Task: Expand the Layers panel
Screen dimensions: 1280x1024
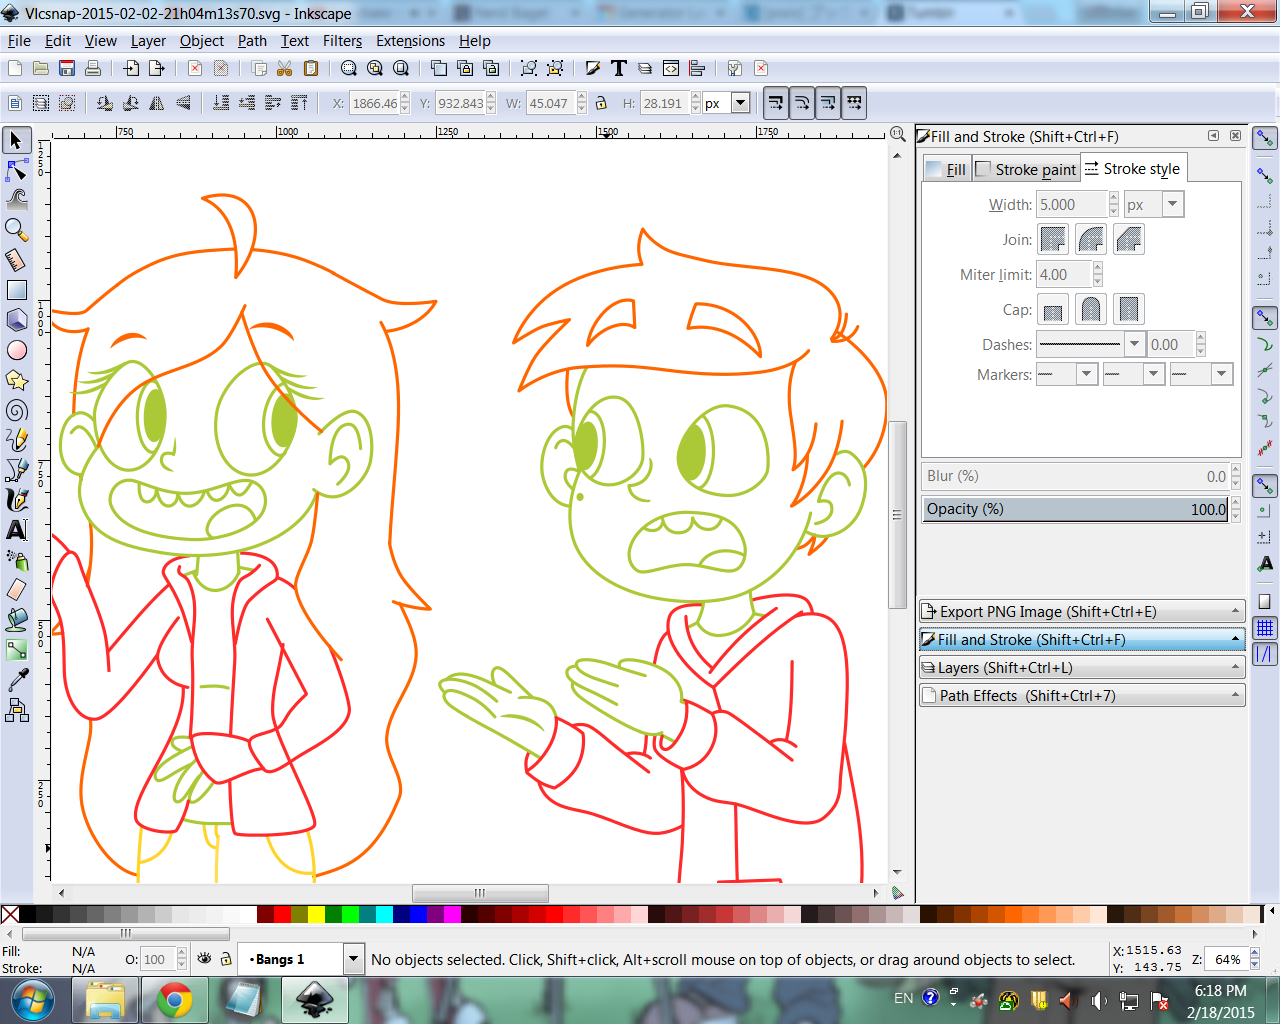Action: click(1082, 667)
